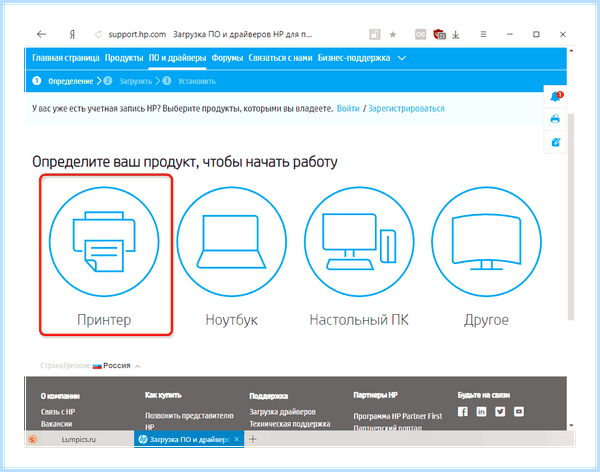Viewport: 600px width, 472px height.
Task: Click the Принтер label text
Action: [x=104, y=320]
